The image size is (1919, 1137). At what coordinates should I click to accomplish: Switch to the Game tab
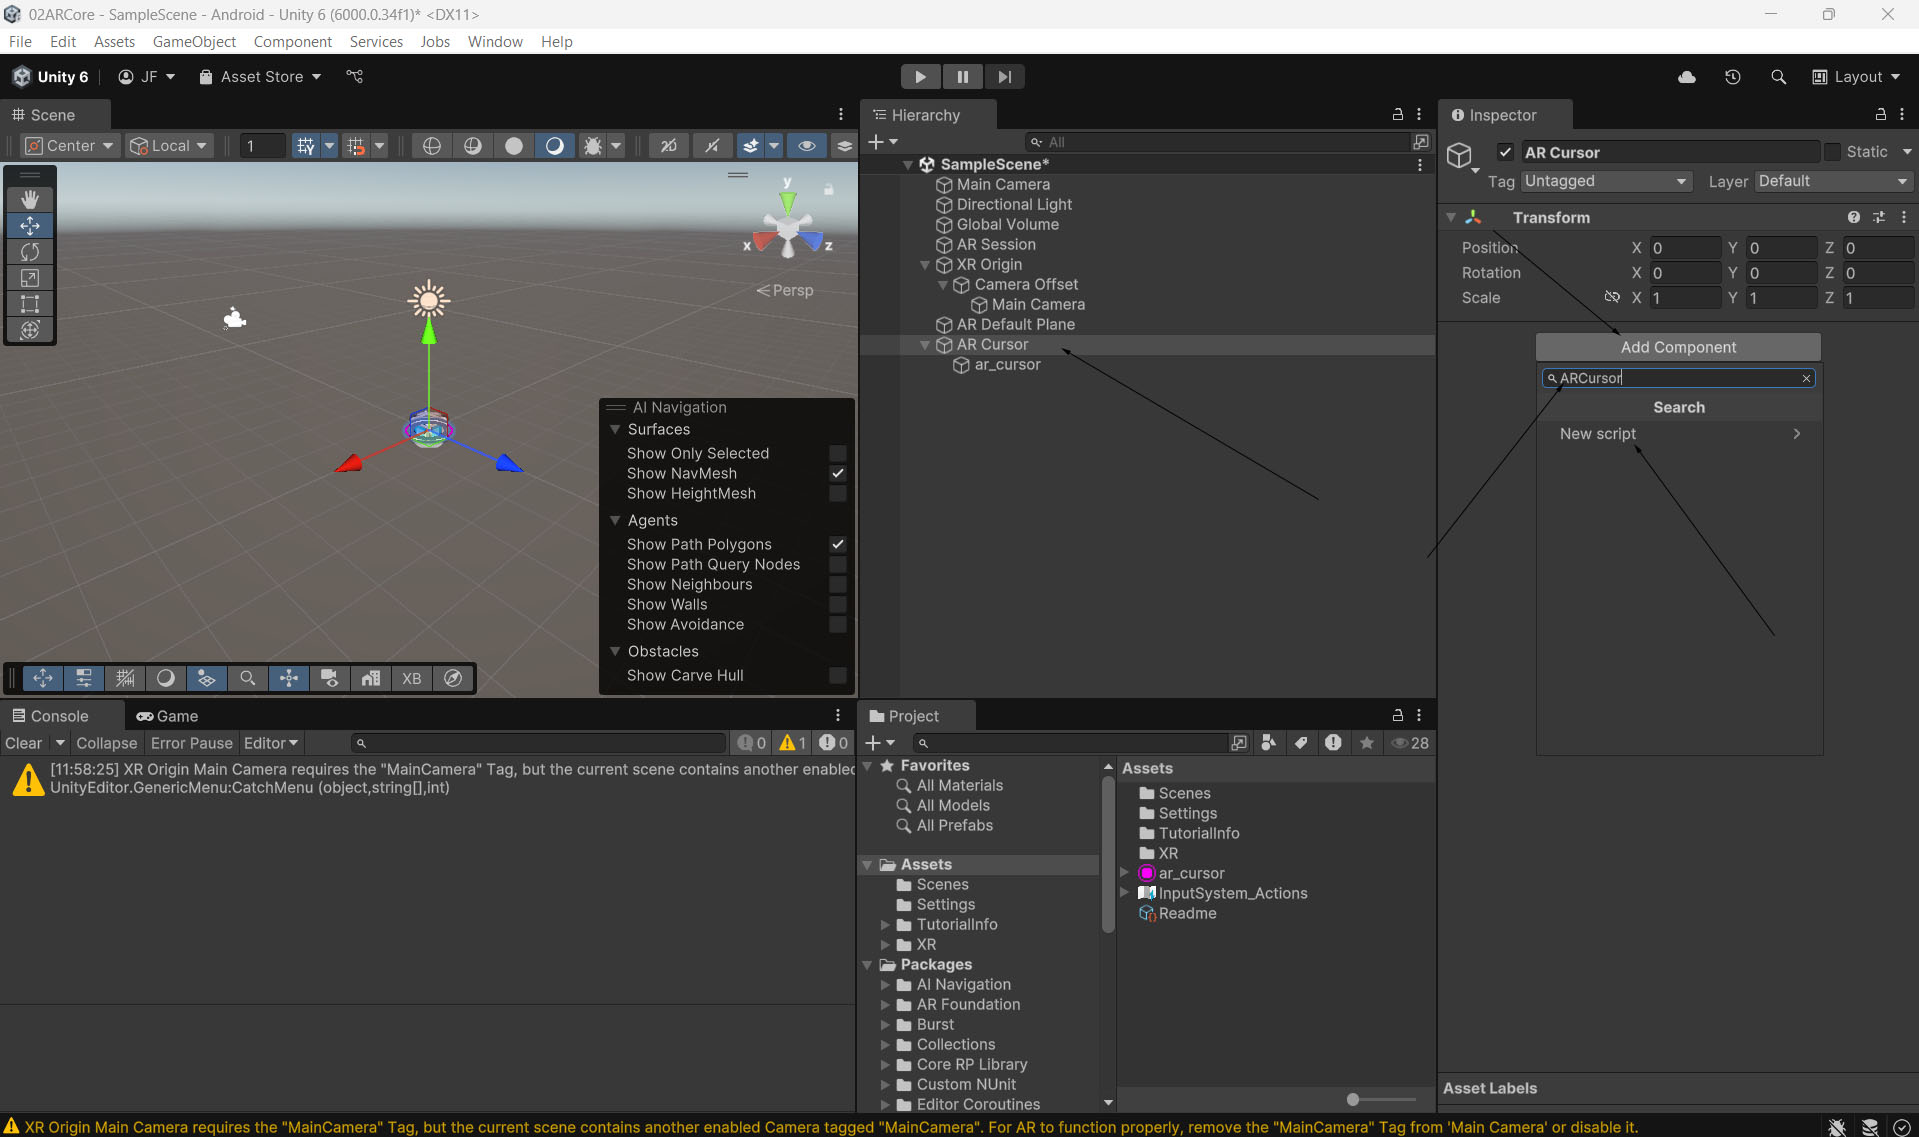point(167,716)
